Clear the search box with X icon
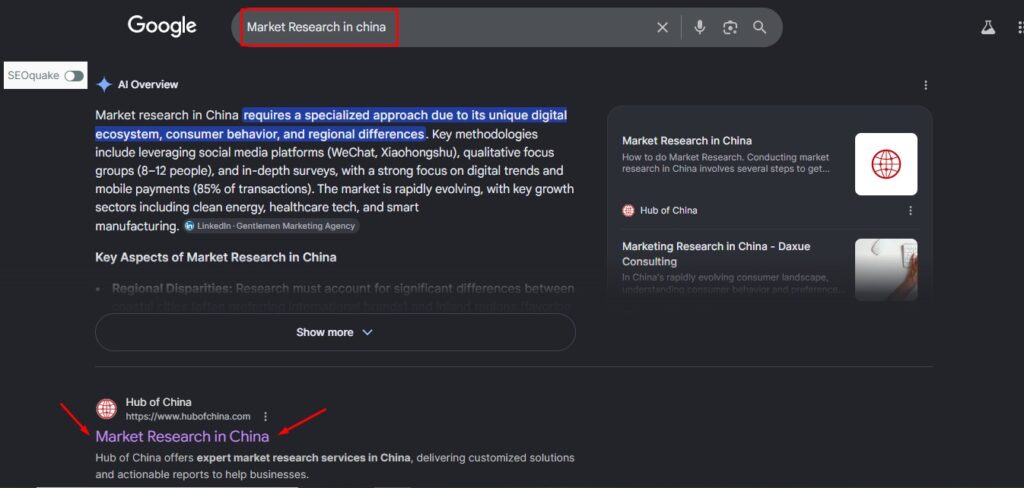The width and height of the screenshot is (1024, 488). click(x=662, y=27)
